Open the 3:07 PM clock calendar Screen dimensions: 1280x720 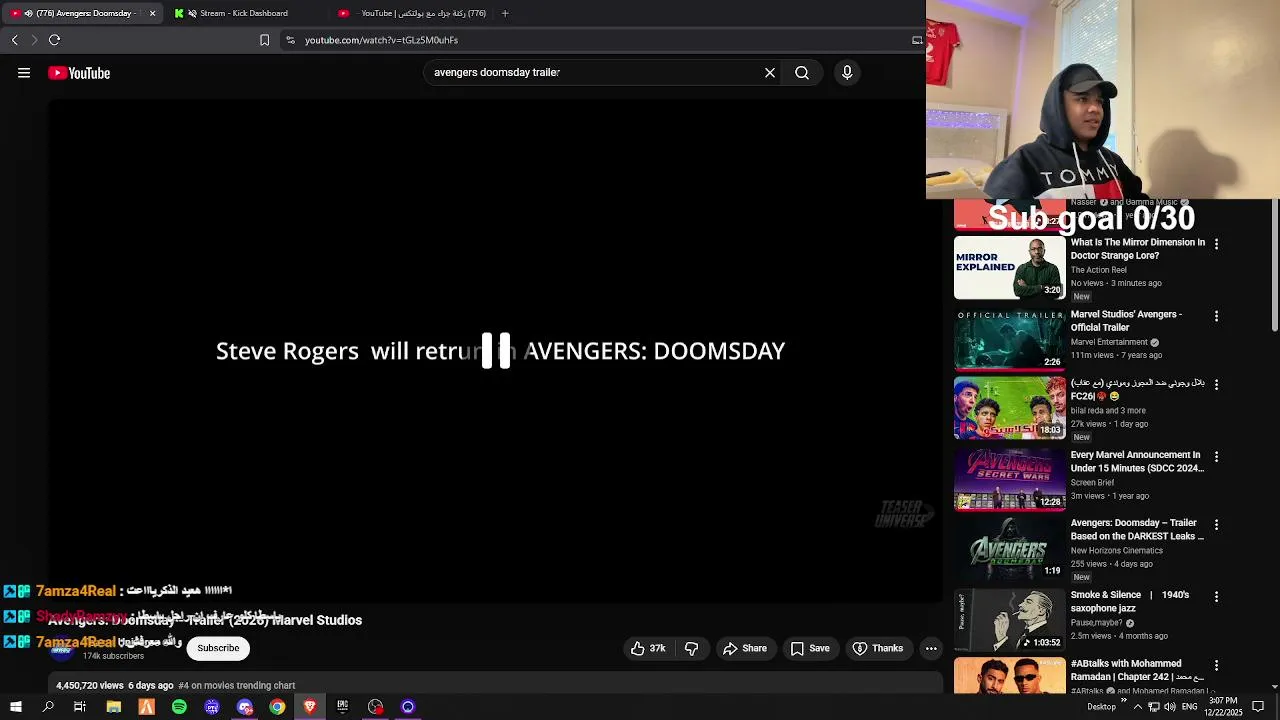[1223, 707]
